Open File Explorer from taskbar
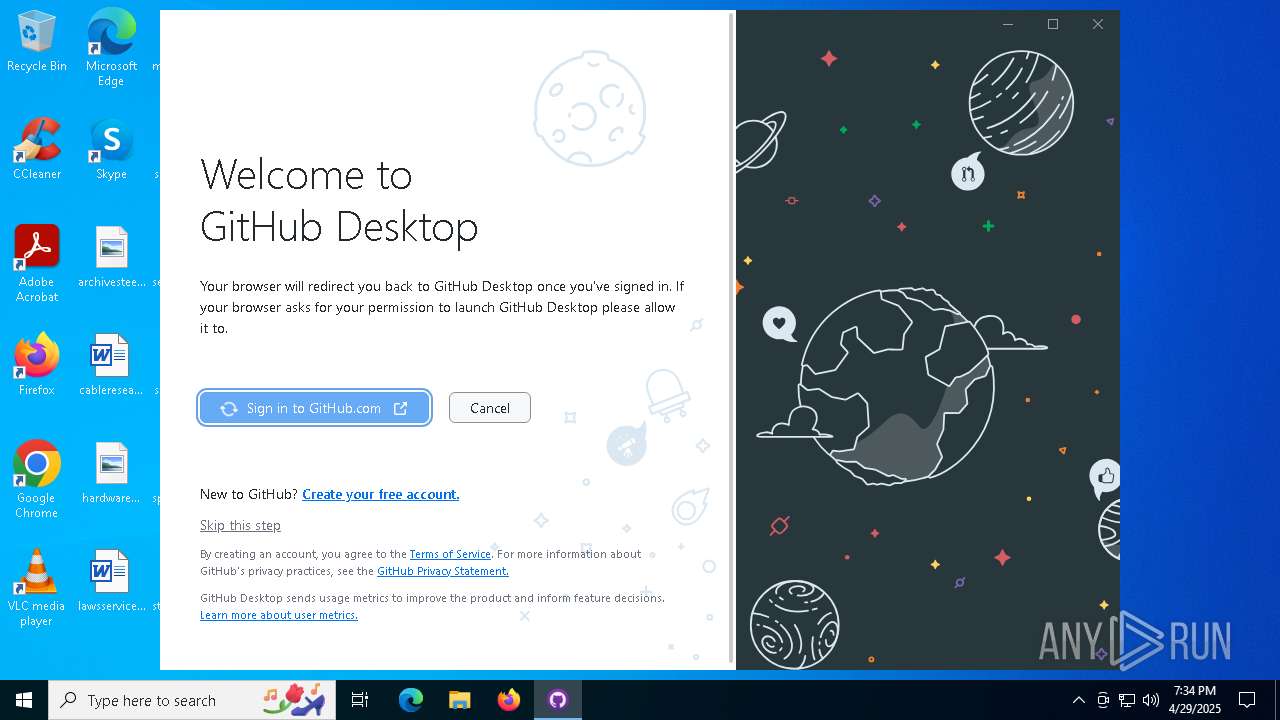 459,700
